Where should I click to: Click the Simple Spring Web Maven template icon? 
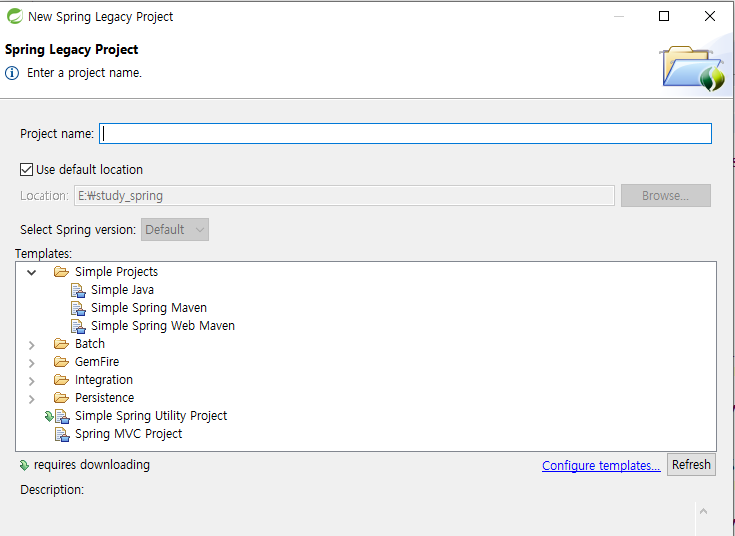click(x=78, y=326)
